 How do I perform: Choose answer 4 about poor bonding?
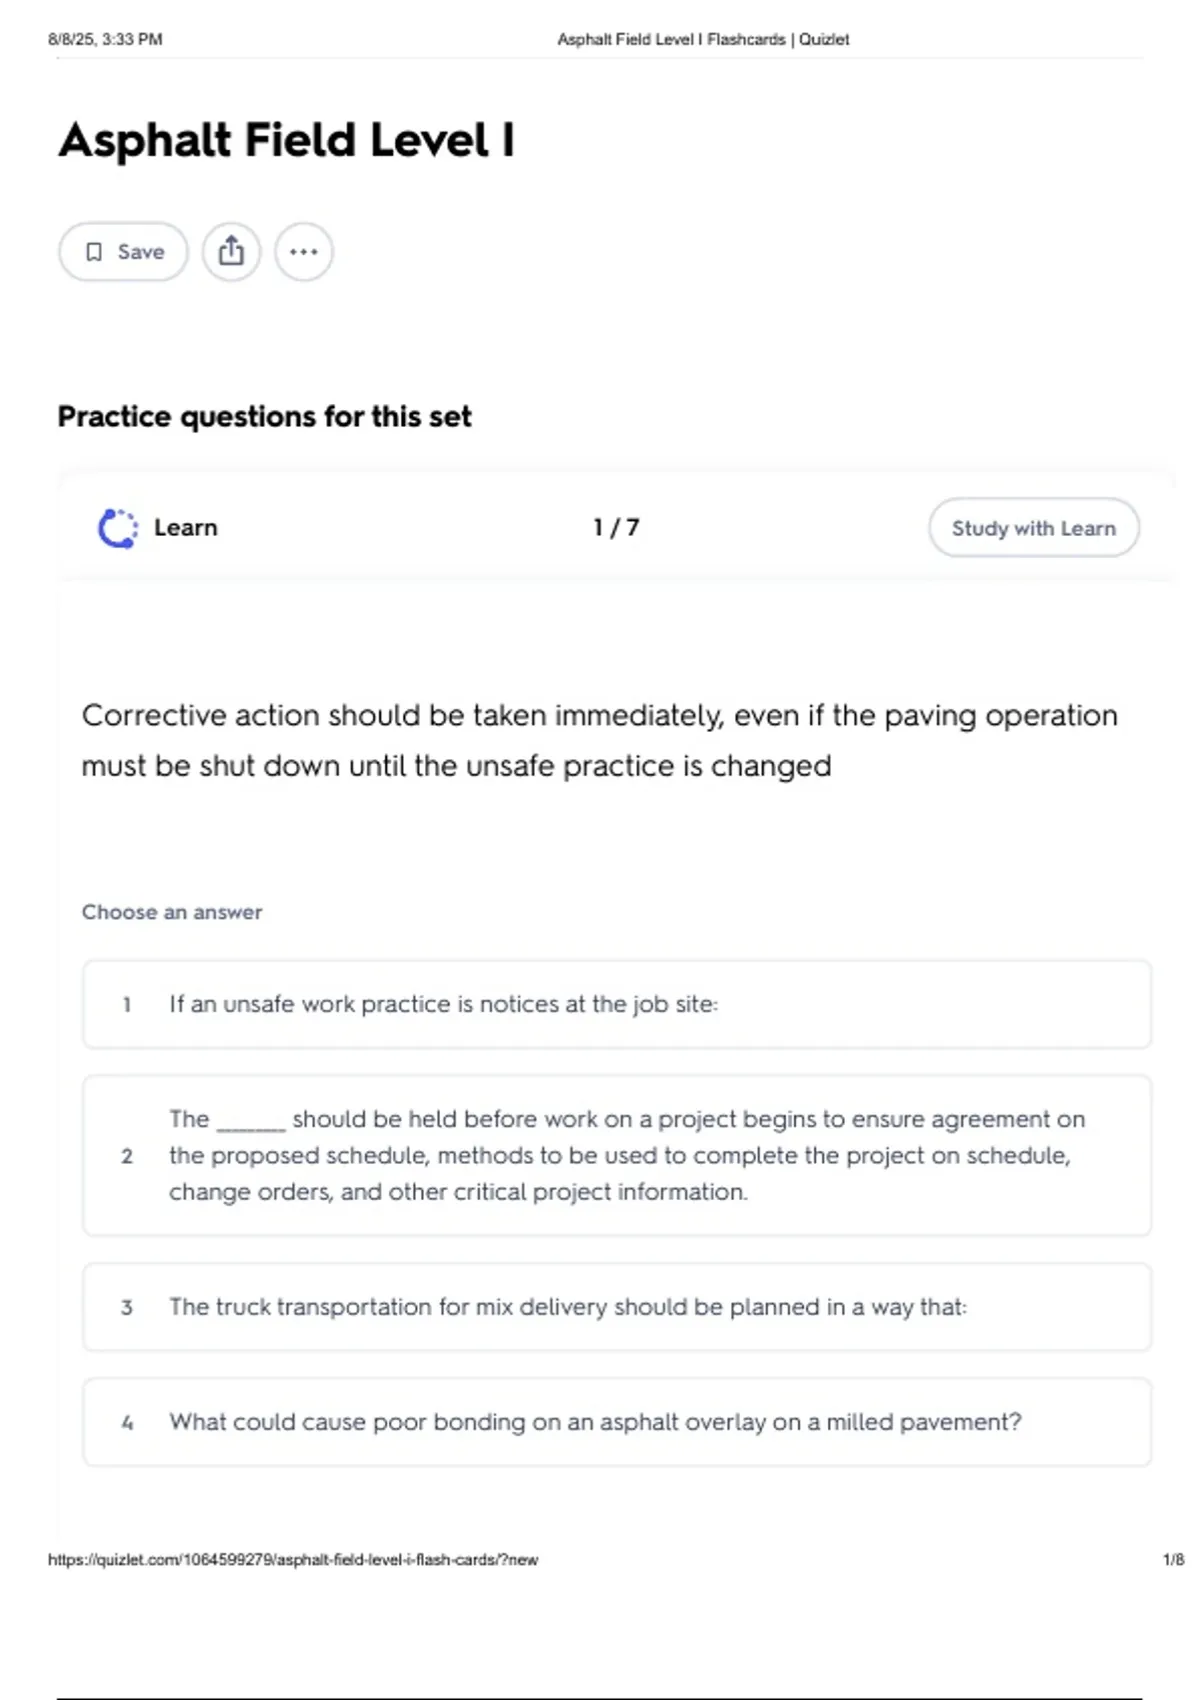pyautogui.click(x=617, y=1422)
